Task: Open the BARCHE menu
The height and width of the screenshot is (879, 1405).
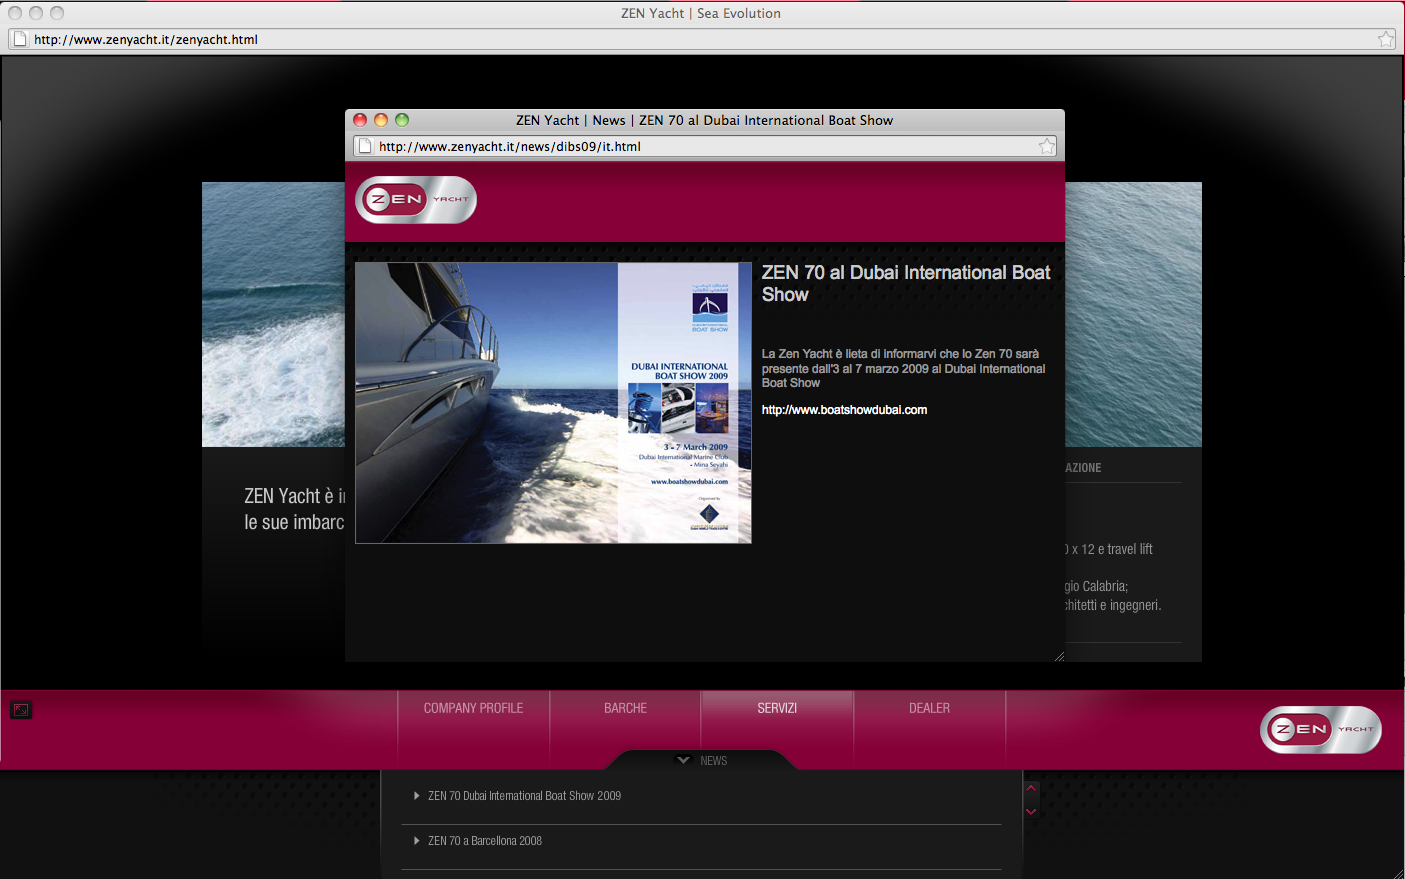Action: (x=625, y=708)
